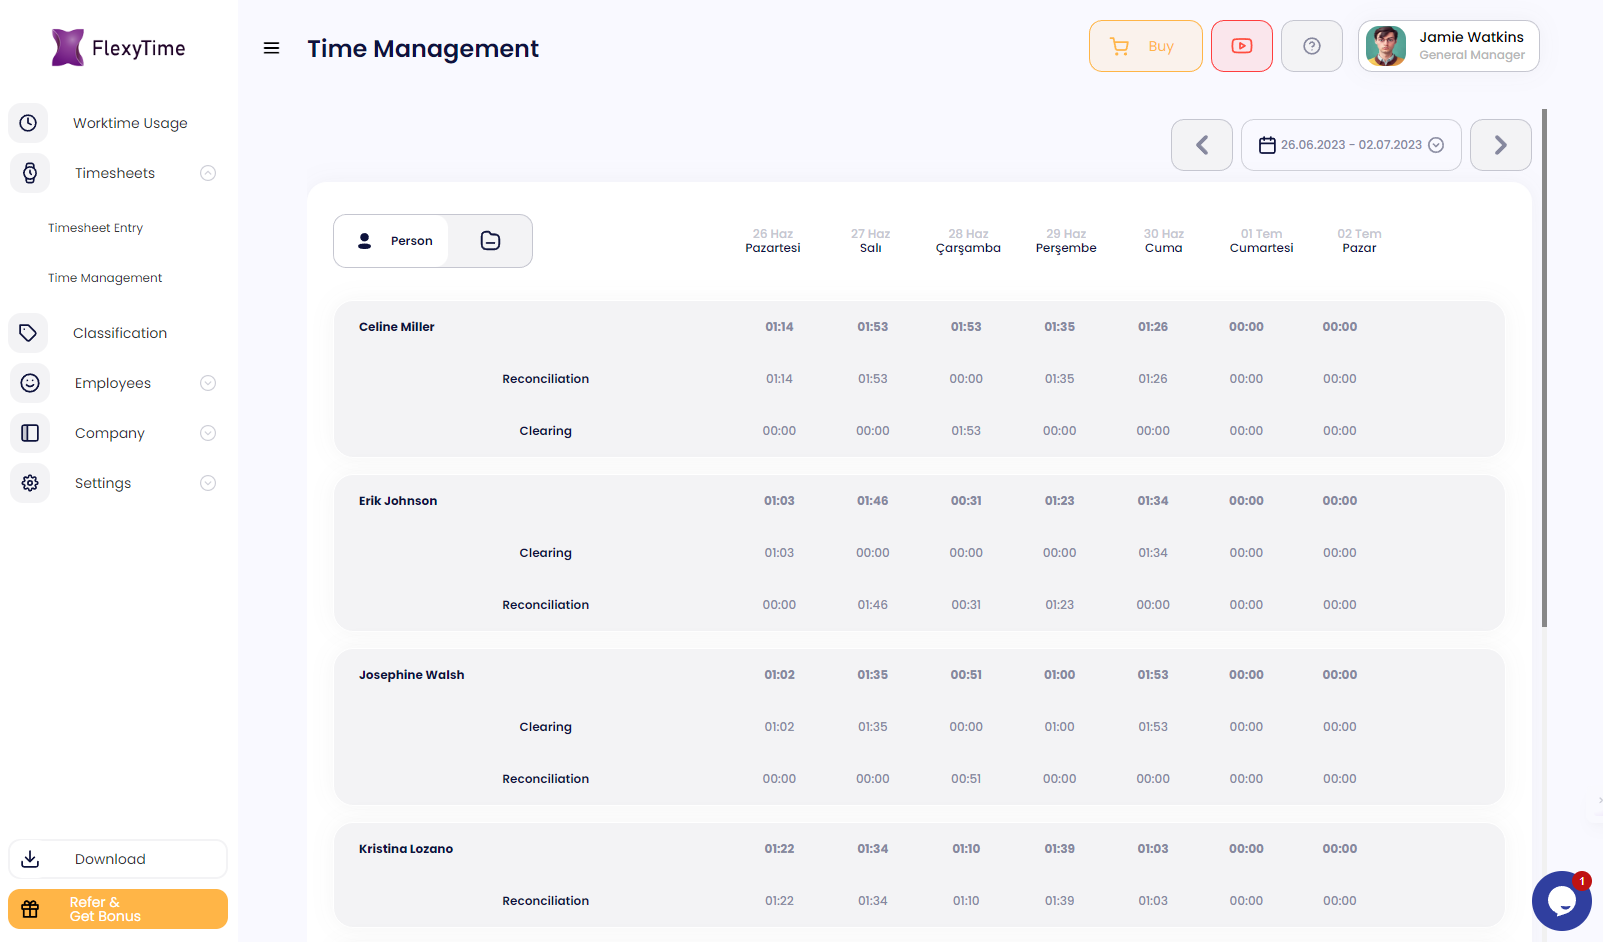The width and height of the screenshot is (1603, 942).
Task: Open Timesheet Entry menu item
Action: pyautogui.click(x=95, y=228)
